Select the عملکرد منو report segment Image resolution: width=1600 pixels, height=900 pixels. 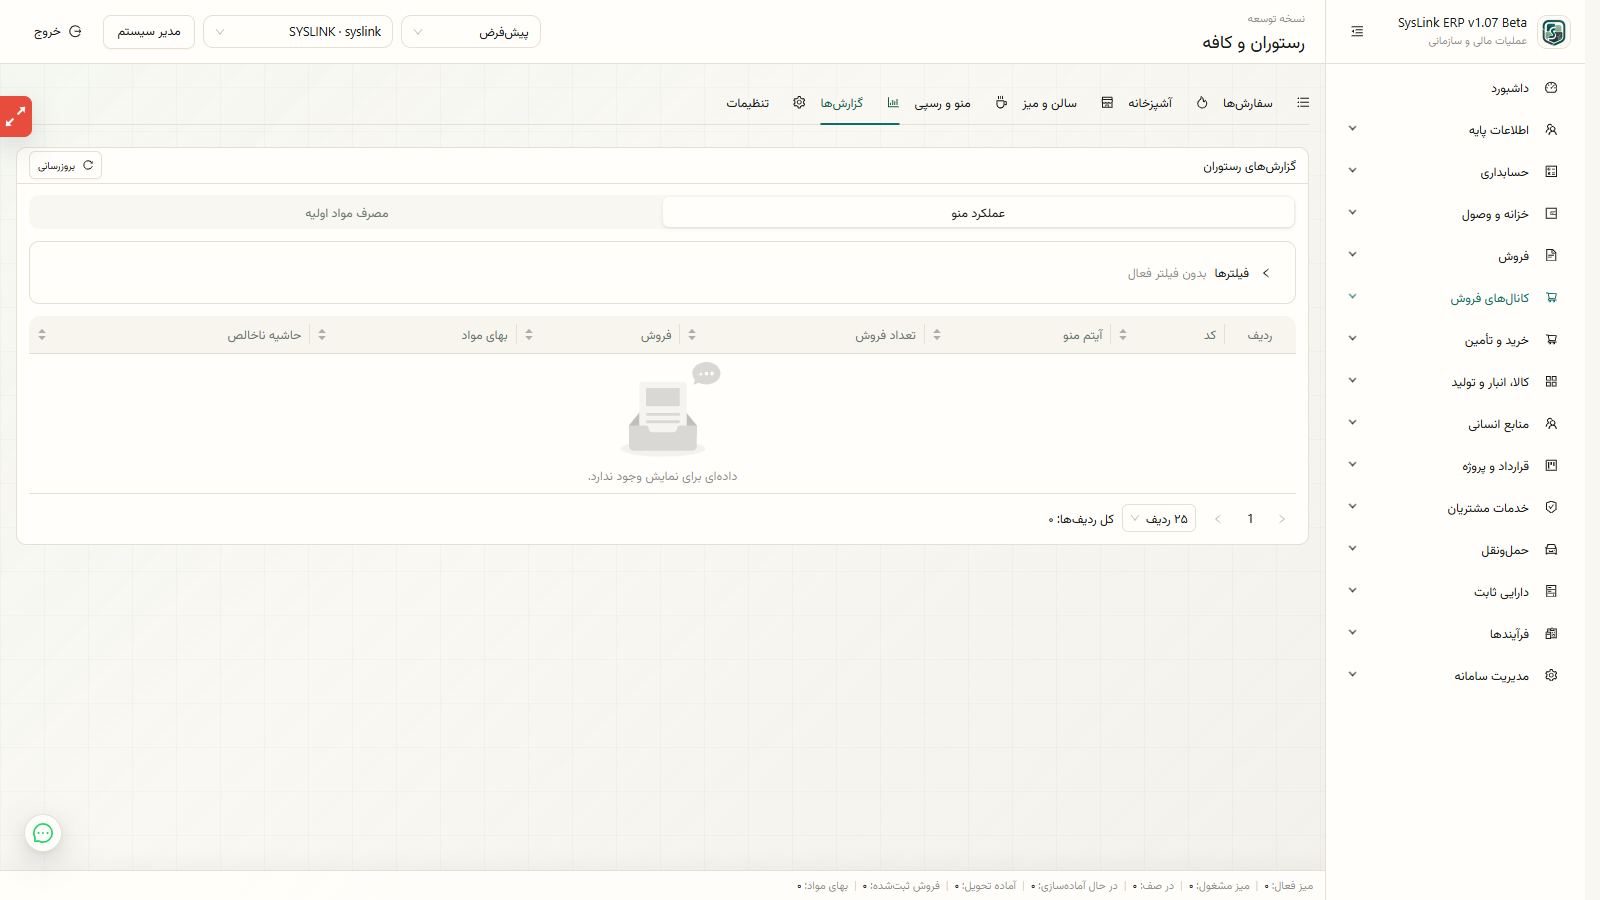pyautogui.click(x=978, y=213)
